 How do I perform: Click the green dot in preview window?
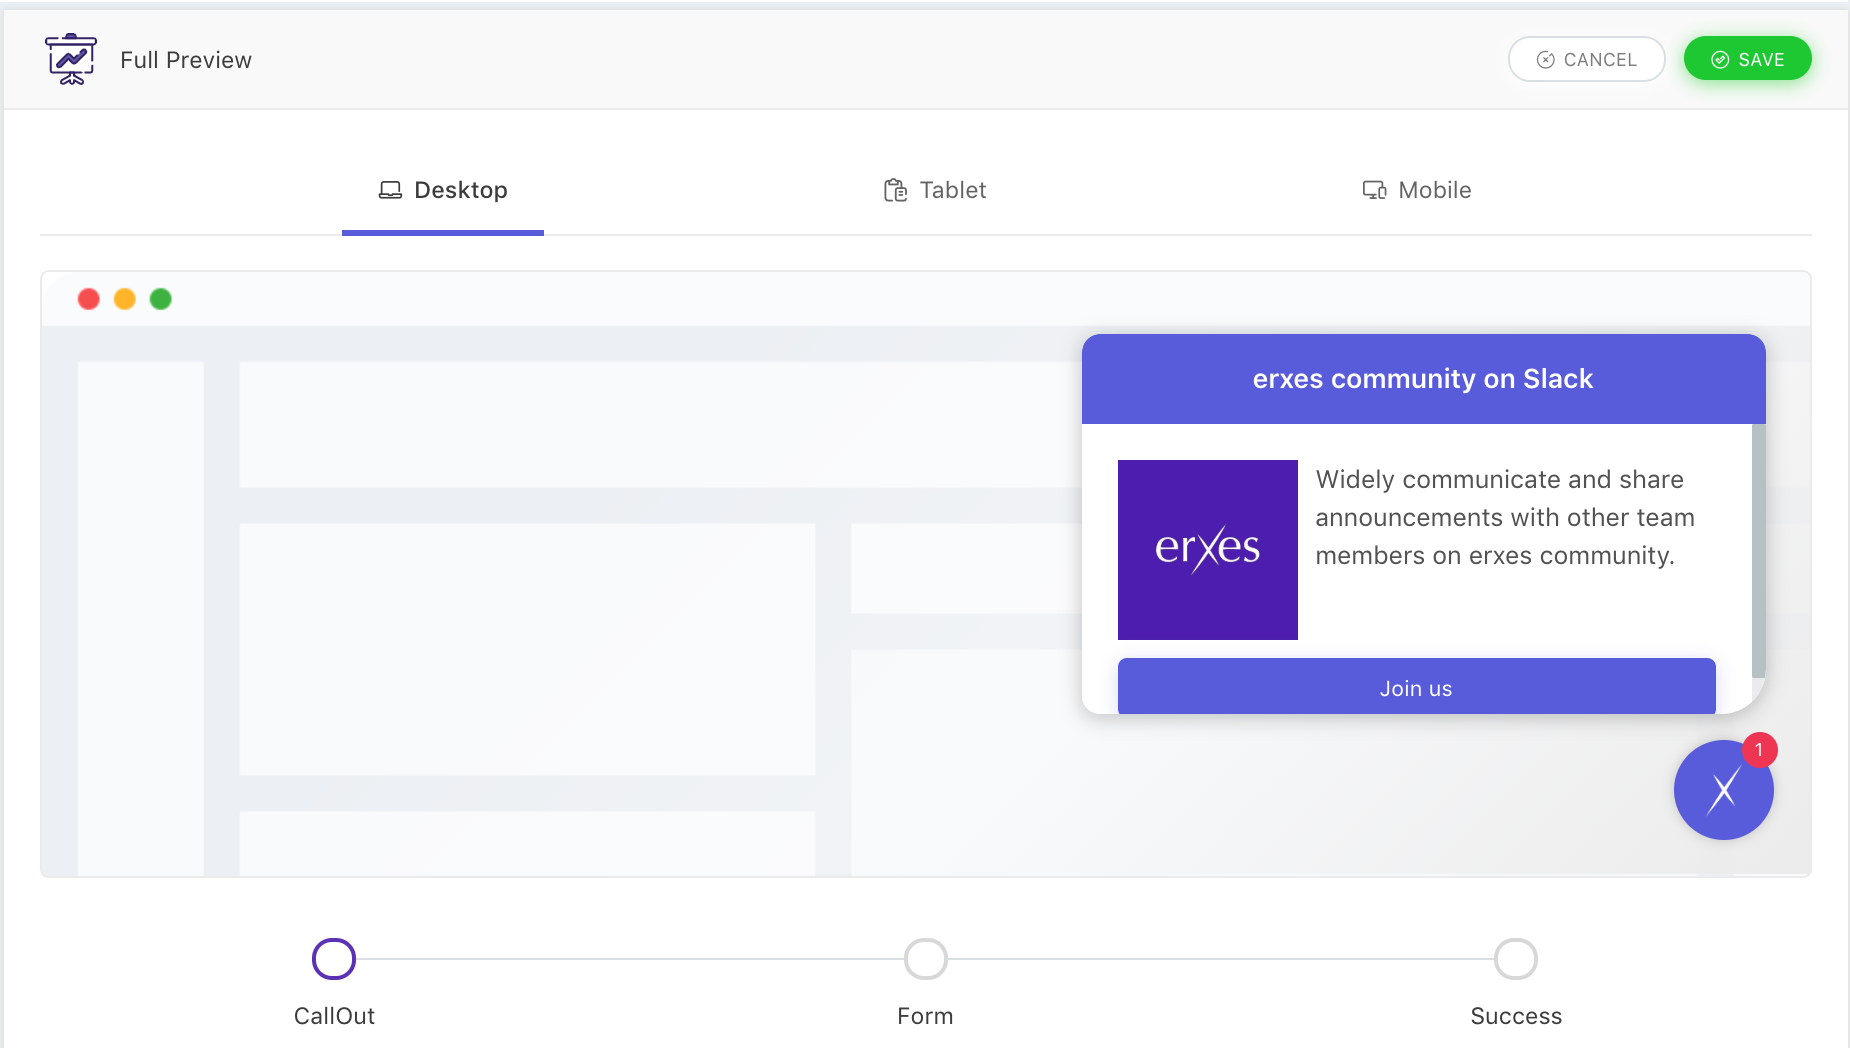(x=161, y=299)
